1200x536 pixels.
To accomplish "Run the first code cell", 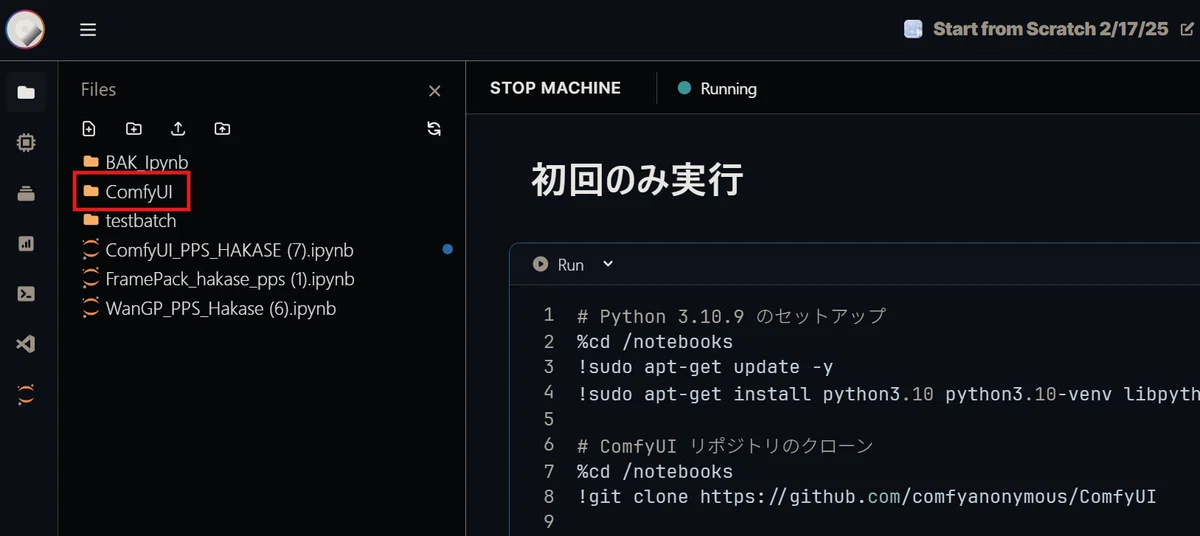I will pyautogui.click(x=558, y=265).
